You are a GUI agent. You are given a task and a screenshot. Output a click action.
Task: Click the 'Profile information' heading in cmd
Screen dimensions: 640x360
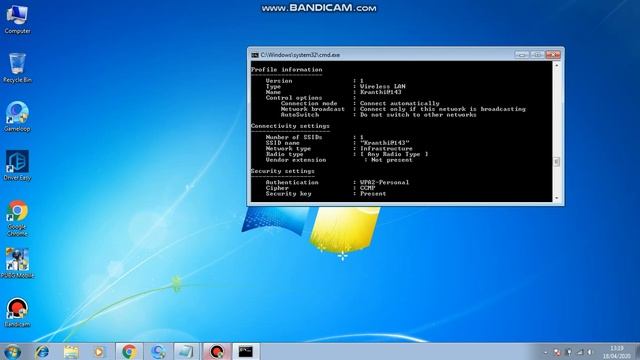pyautogui.click(x=287, y=70)
